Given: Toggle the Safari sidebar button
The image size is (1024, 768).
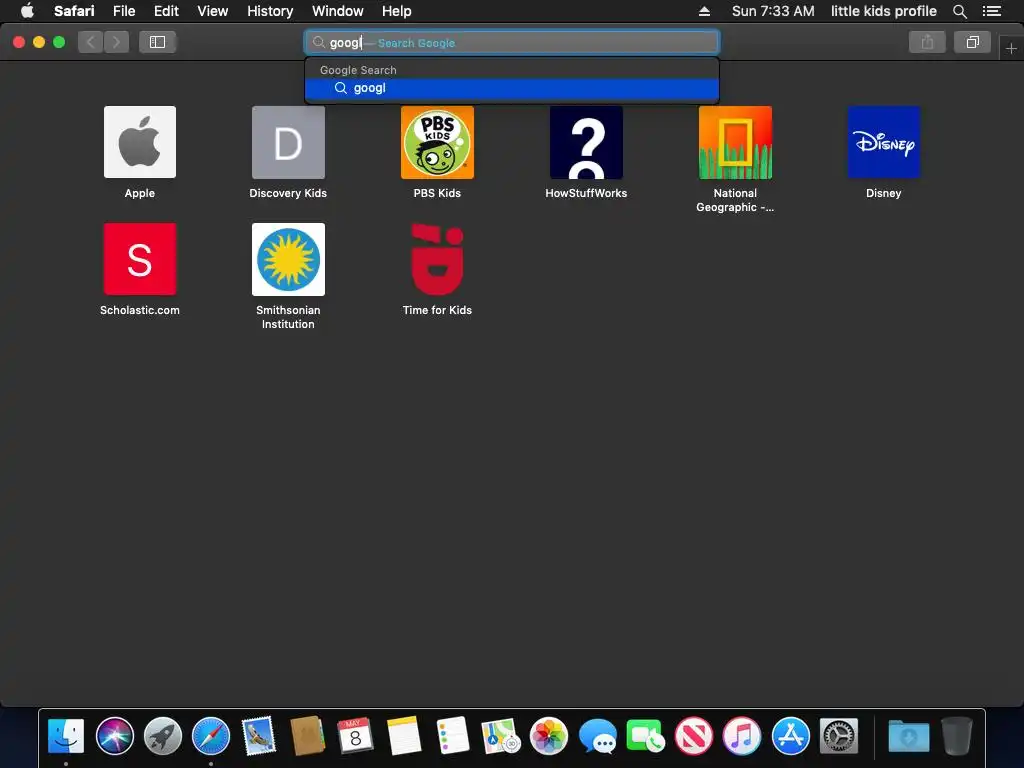Looking at the screenshot, I should point(157,42).
